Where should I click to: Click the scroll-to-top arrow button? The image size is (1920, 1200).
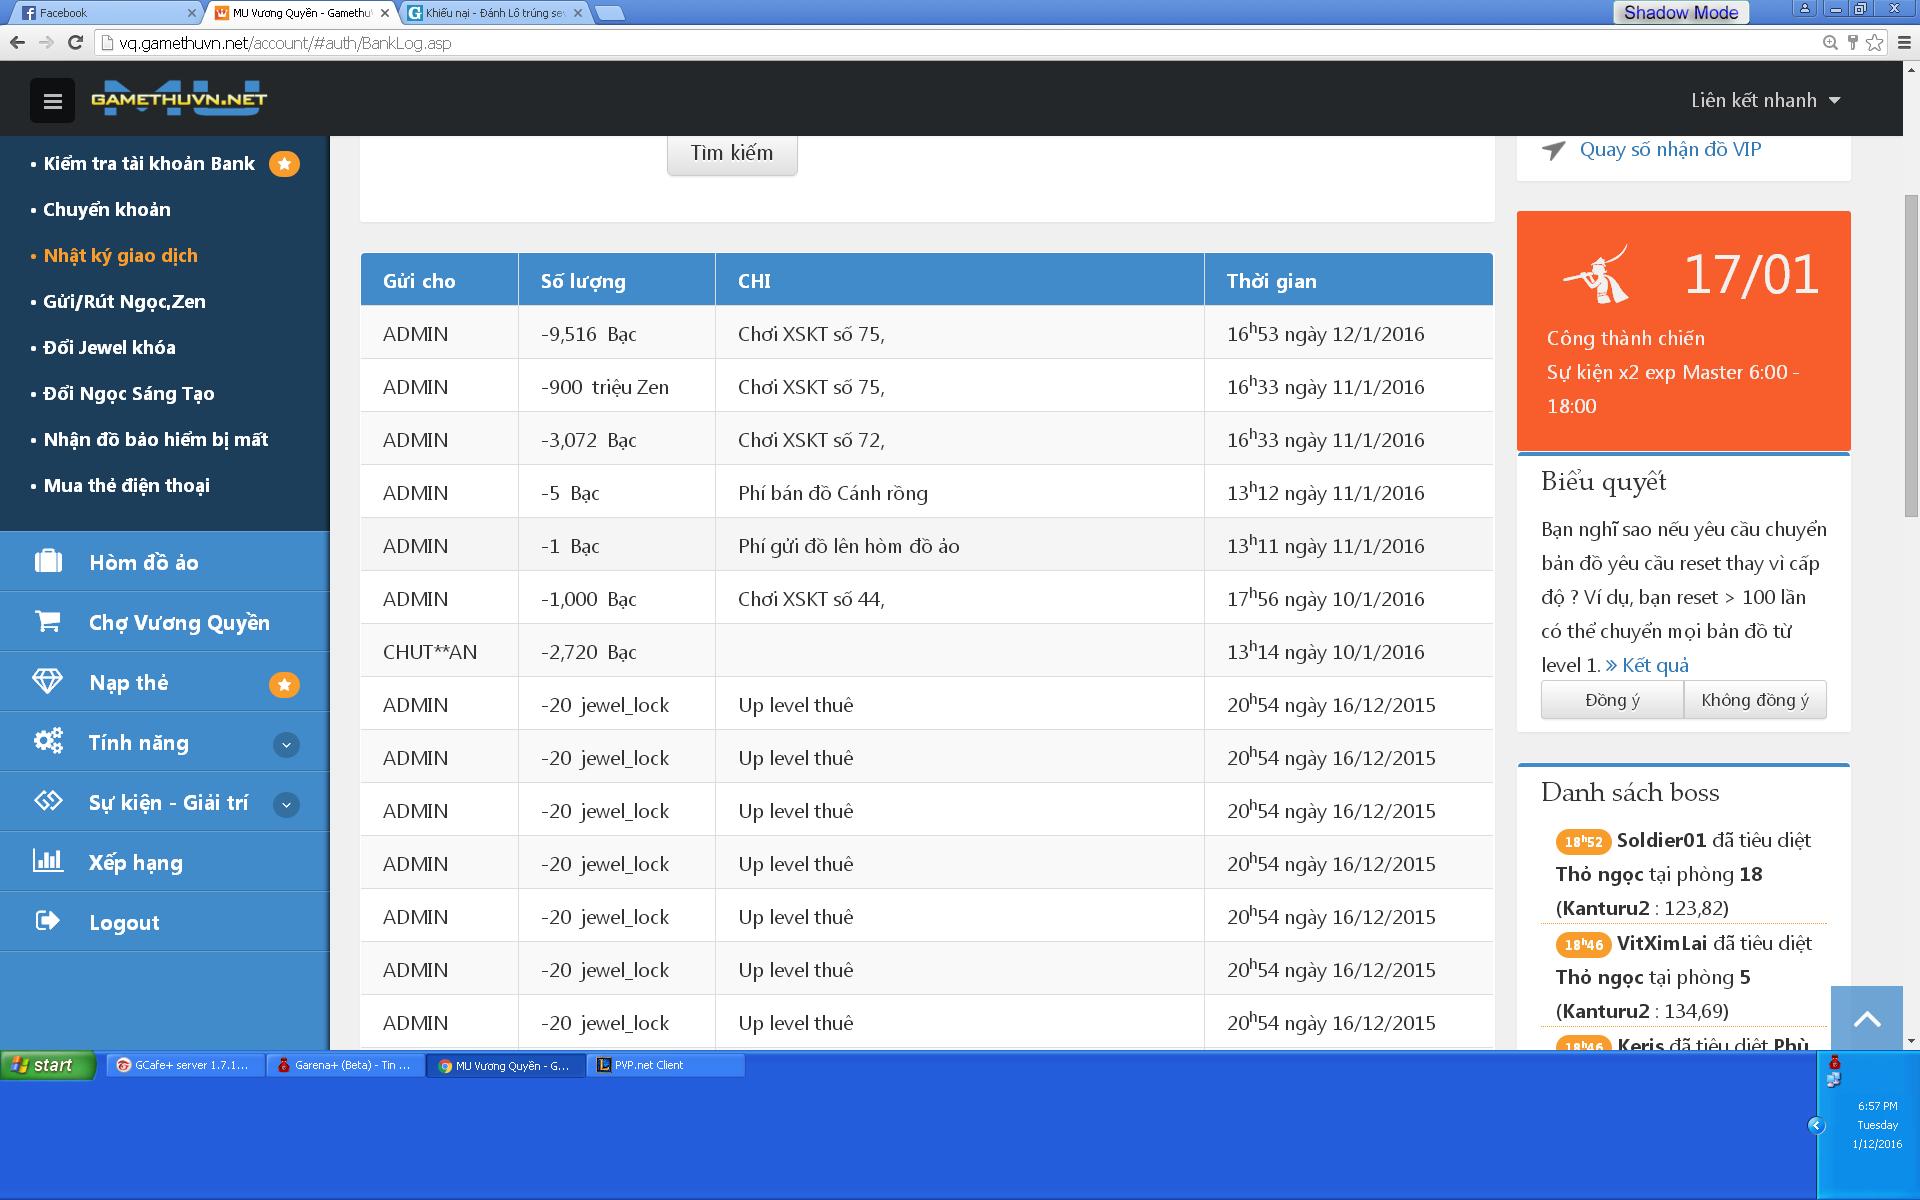click(1866, 1019)
